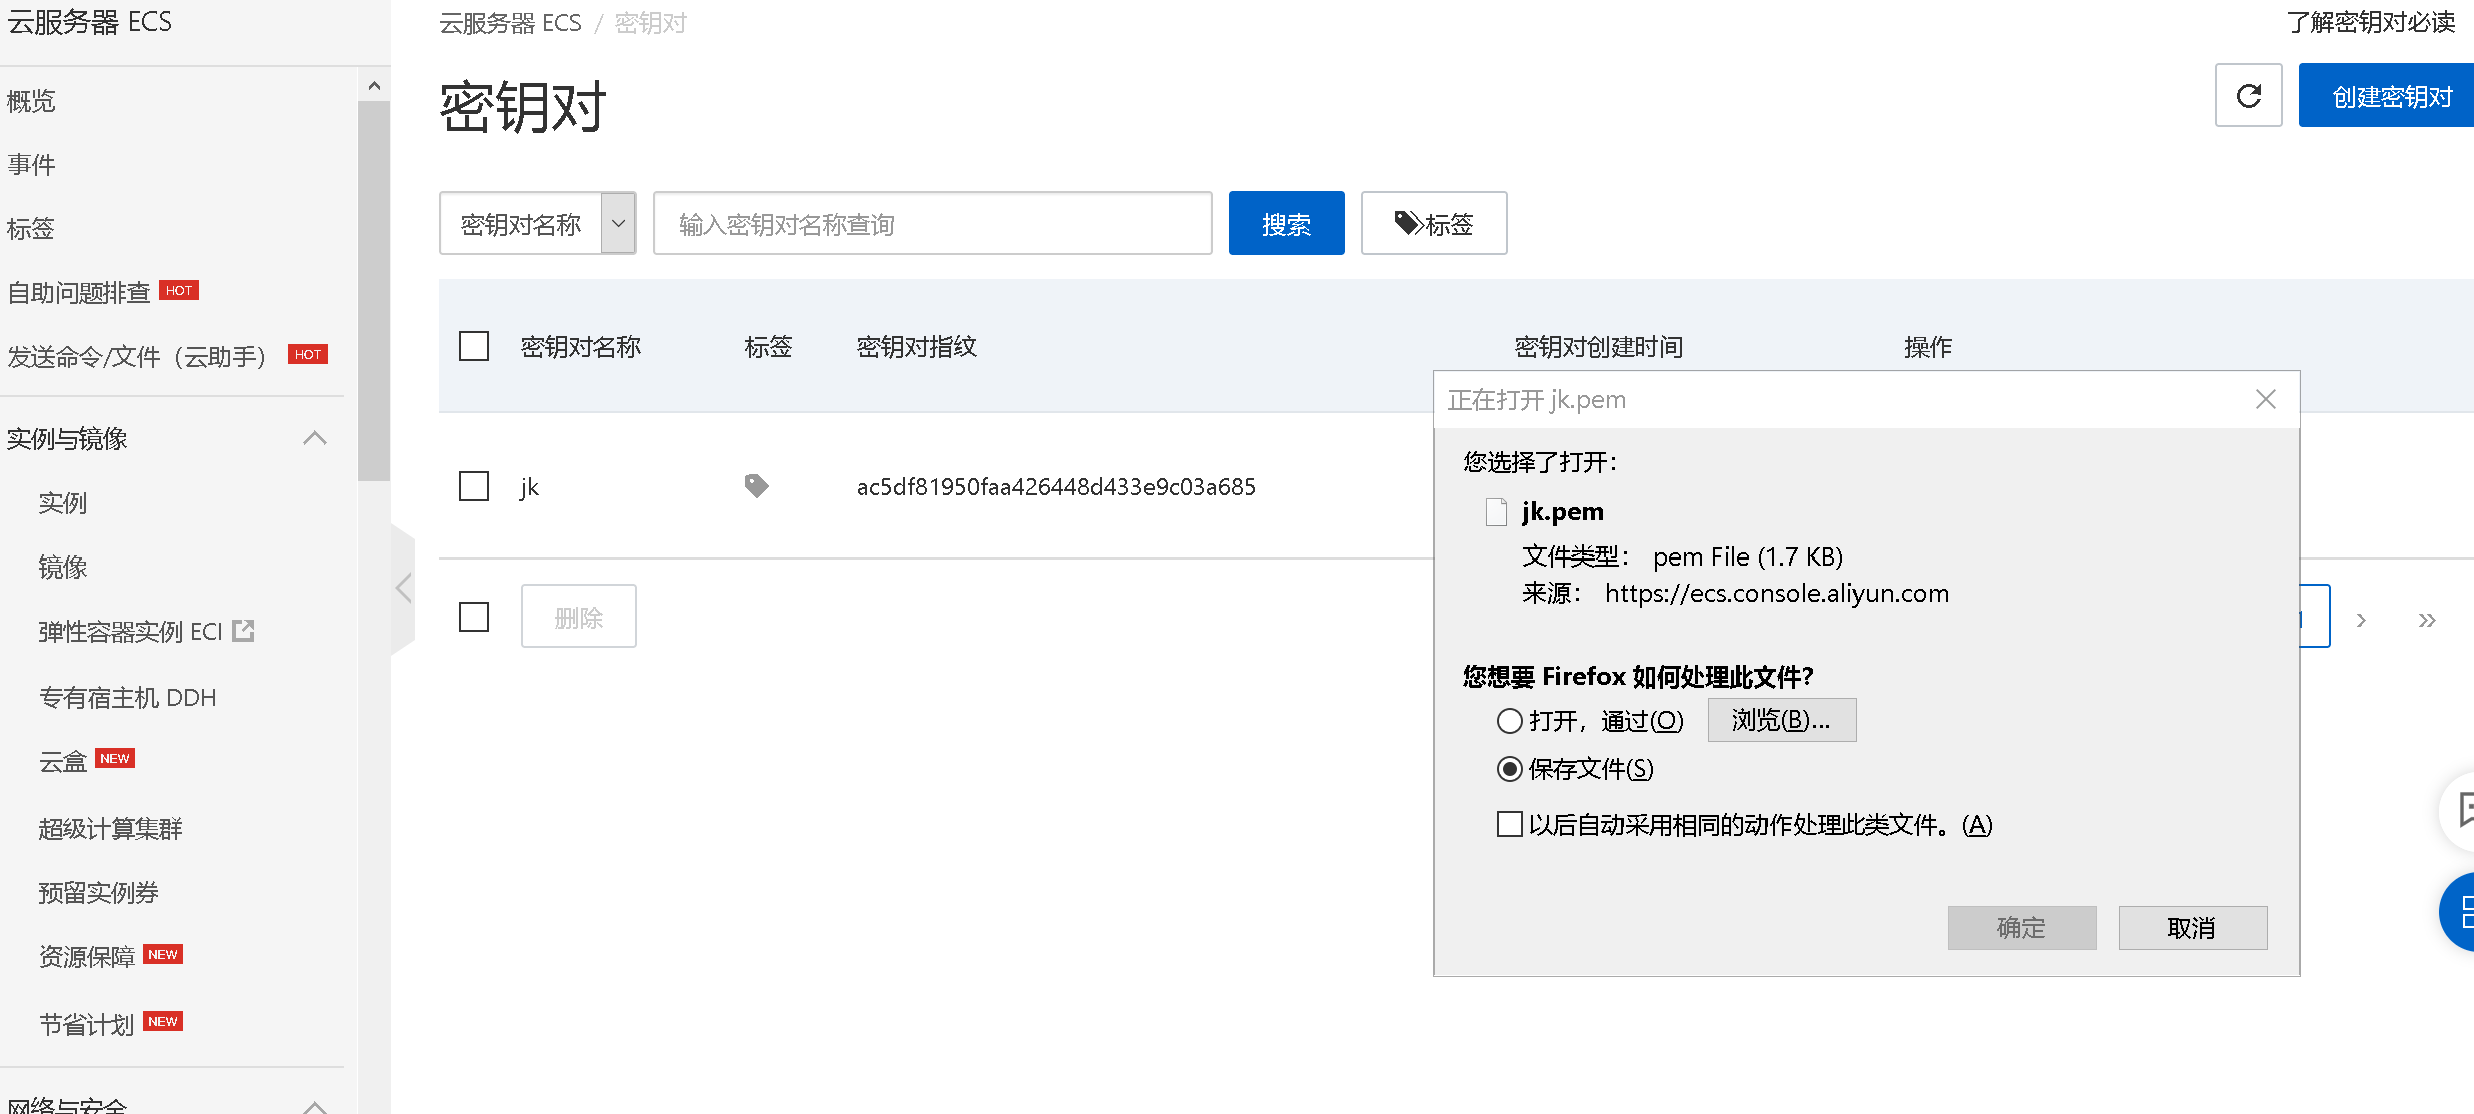Enable auto-handle same file type checkbox
2474x1114 pixels.
(x=1509, y=824)
